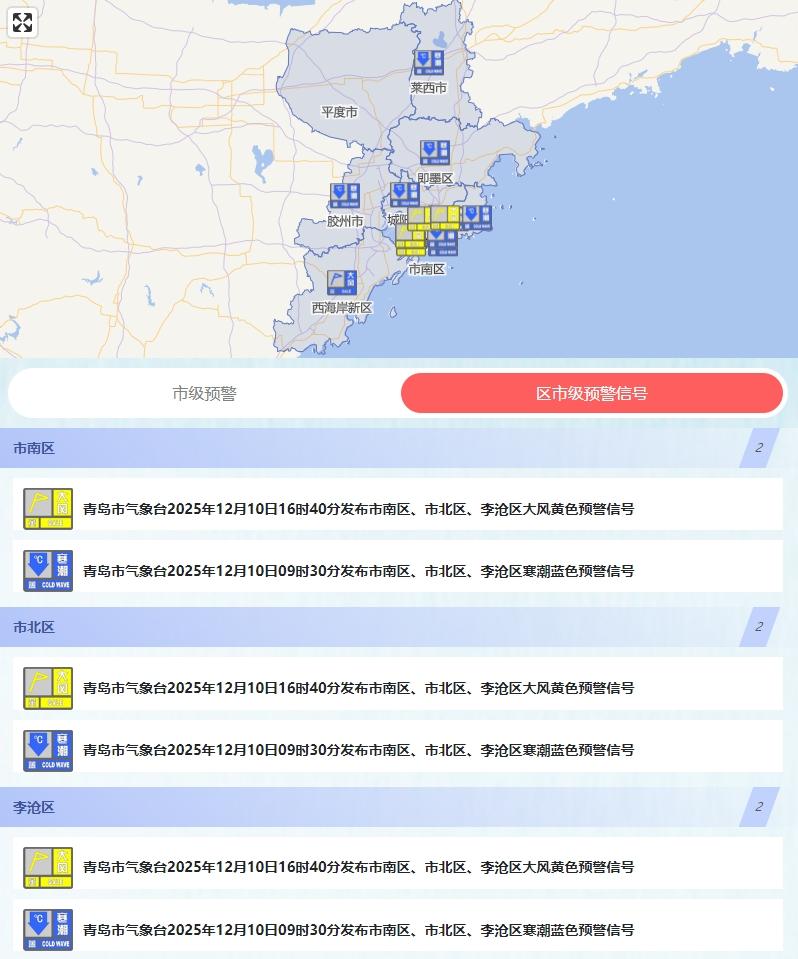The image size is (798, 959).
Task: Click yellow gale icon in 李沧区 list
Action: (x=48, y=867)
